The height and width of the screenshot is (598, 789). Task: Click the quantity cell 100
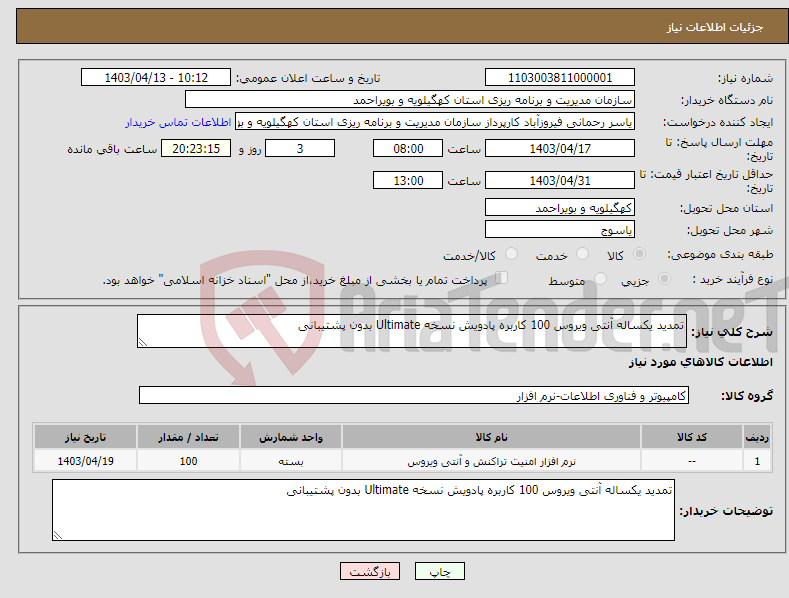(x=188, y=461)
